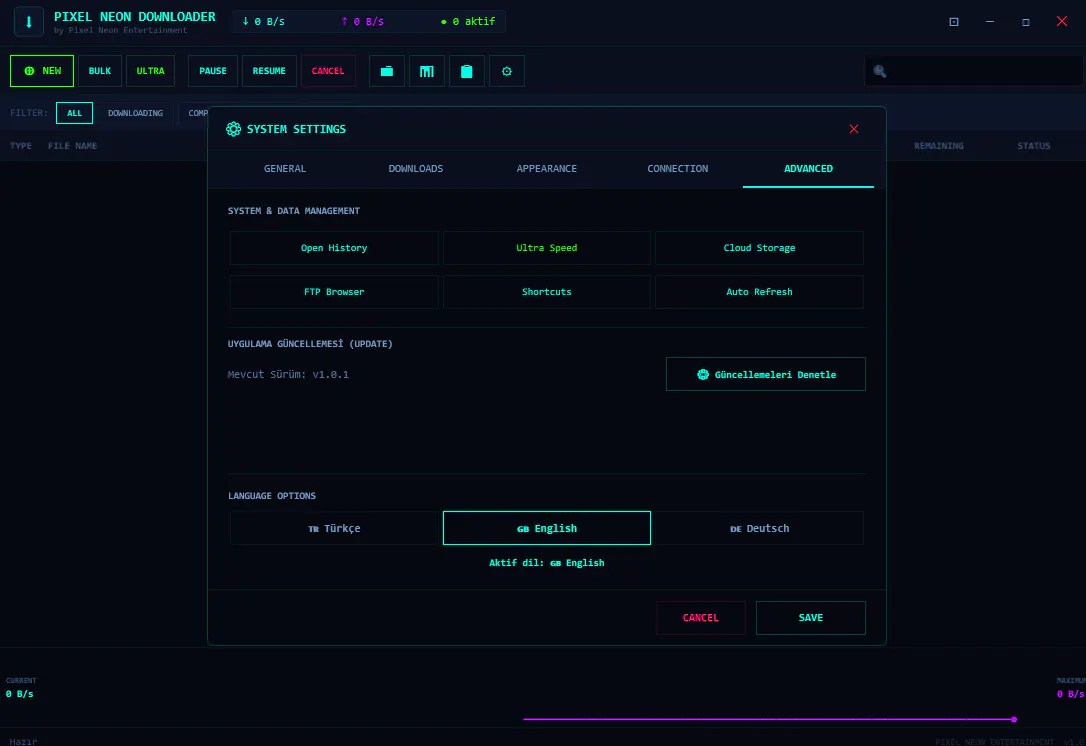Viewport: 1086px width, 746px height.
Task: Click the LANGUAGE OPTIONS heading
Action: (x=272, y=495)
